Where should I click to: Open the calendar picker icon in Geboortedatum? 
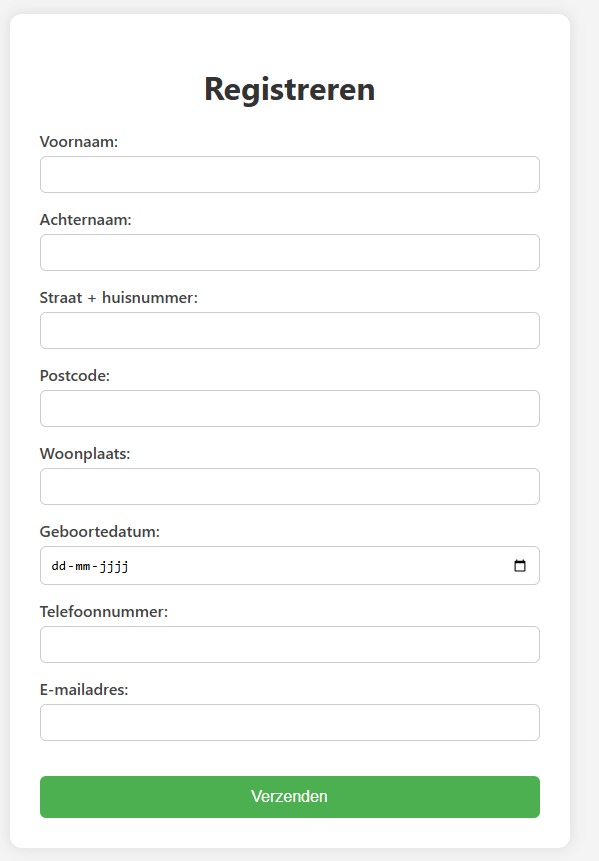click(x=519, y=566)
